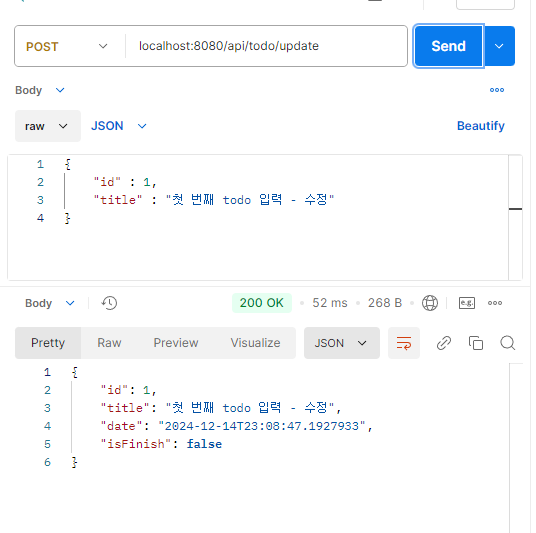
Task: Copy response link icon
Action: pyautogui.click(x=444, y=343)
